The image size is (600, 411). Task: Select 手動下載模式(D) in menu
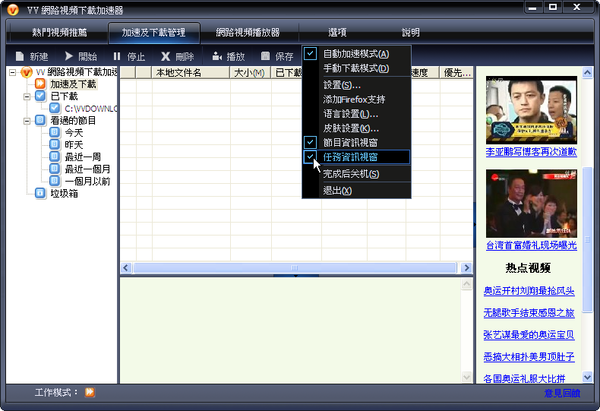tap(357, 68)
